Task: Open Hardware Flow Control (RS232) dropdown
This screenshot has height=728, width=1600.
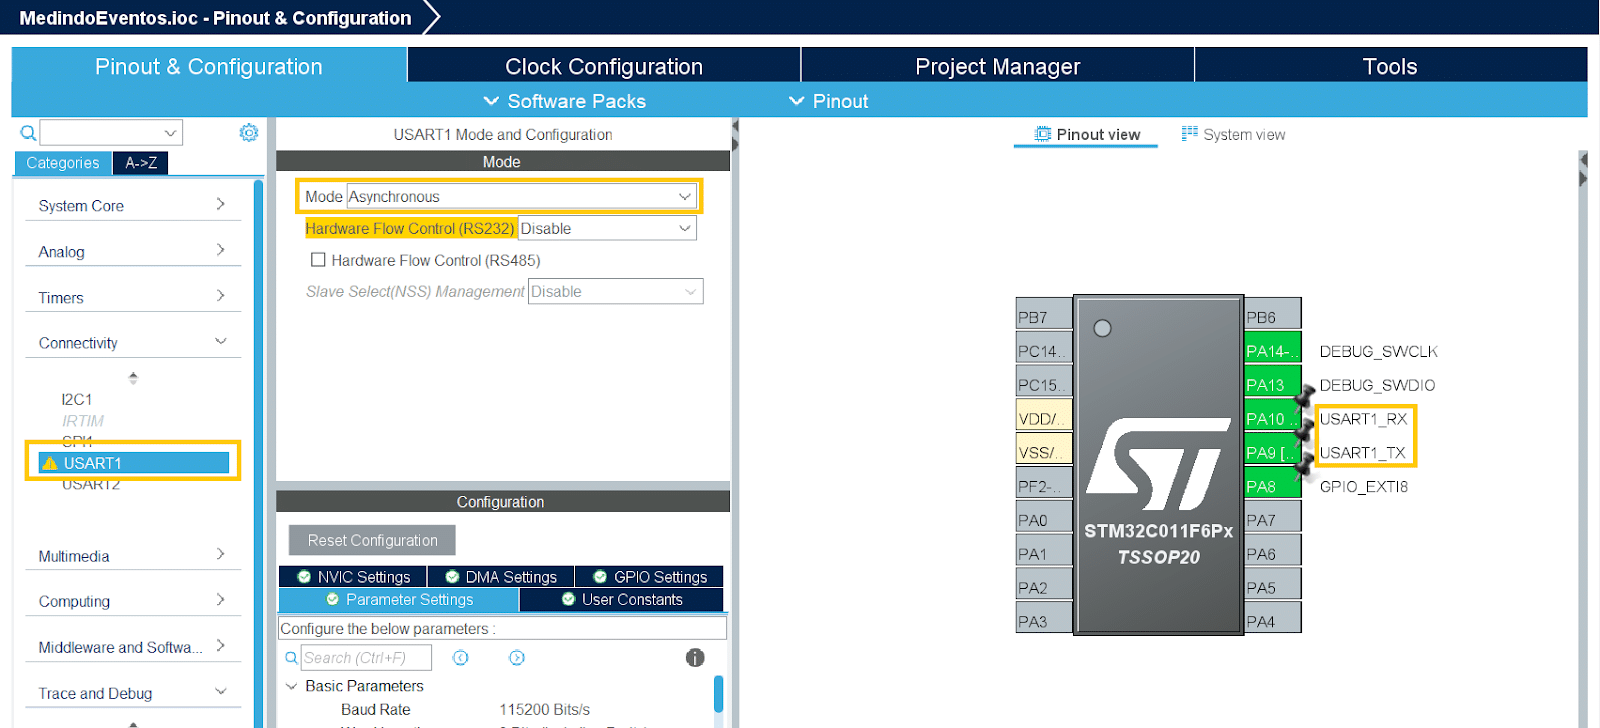Action: pyautogui.click(x=606, y=229)
